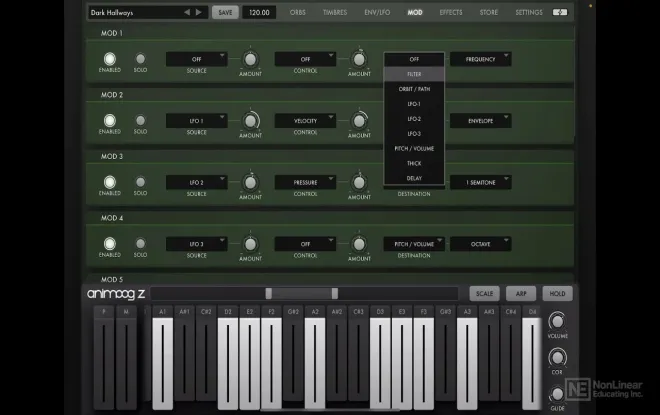Open MOD 4 LFO 3 source dropdown
Image resolution: width=660 pixels, height=415 pixels.
(197, 244)
